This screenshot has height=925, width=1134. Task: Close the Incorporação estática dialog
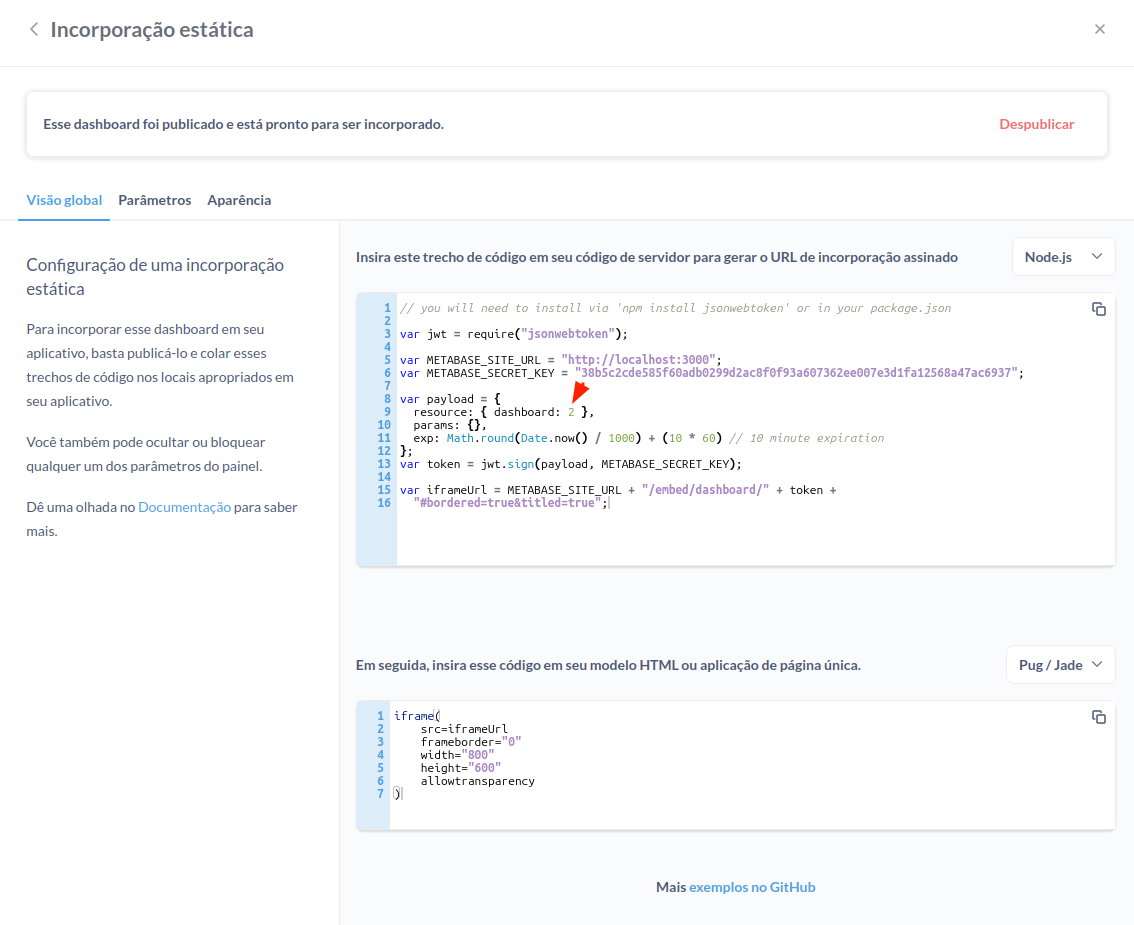tap(1099, 29)
